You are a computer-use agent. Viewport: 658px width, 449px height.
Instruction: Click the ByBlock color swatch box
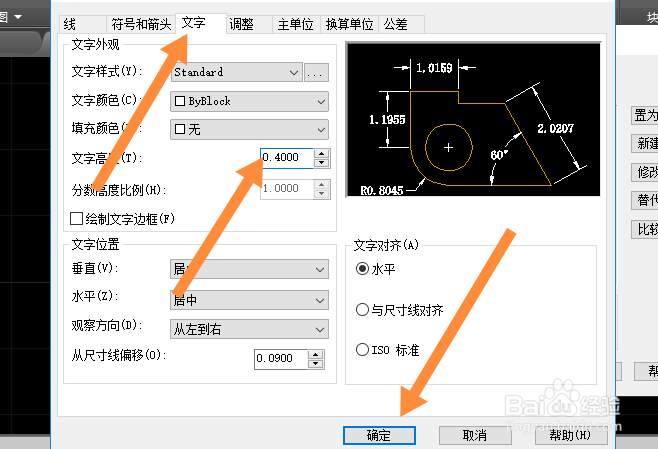[x=180, y=101]
